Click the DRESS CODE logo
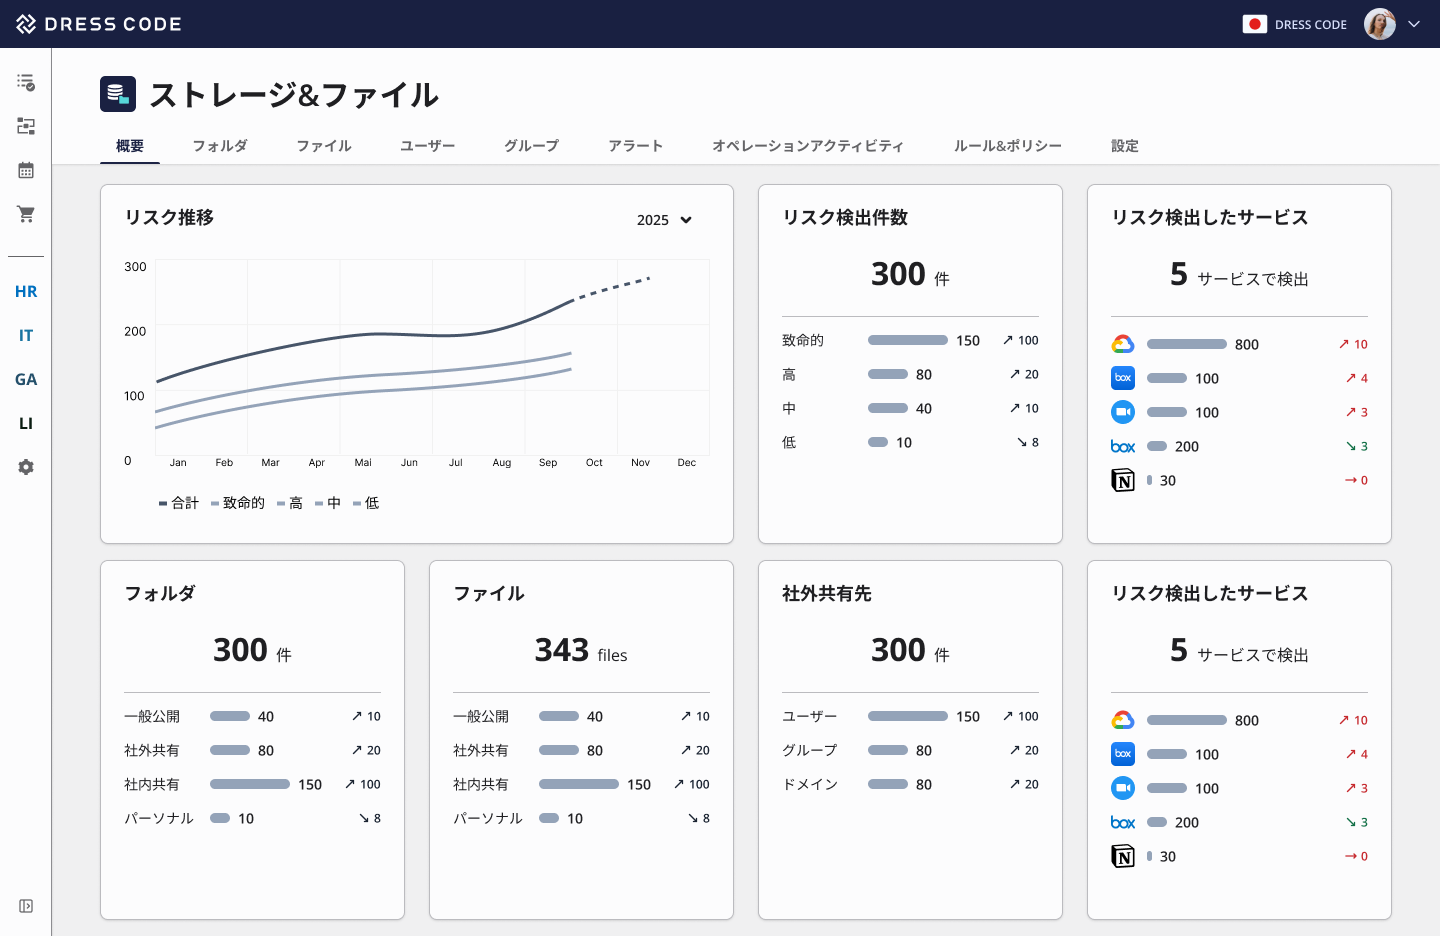The image size is (1440, 936). click(x=97, y=24)
